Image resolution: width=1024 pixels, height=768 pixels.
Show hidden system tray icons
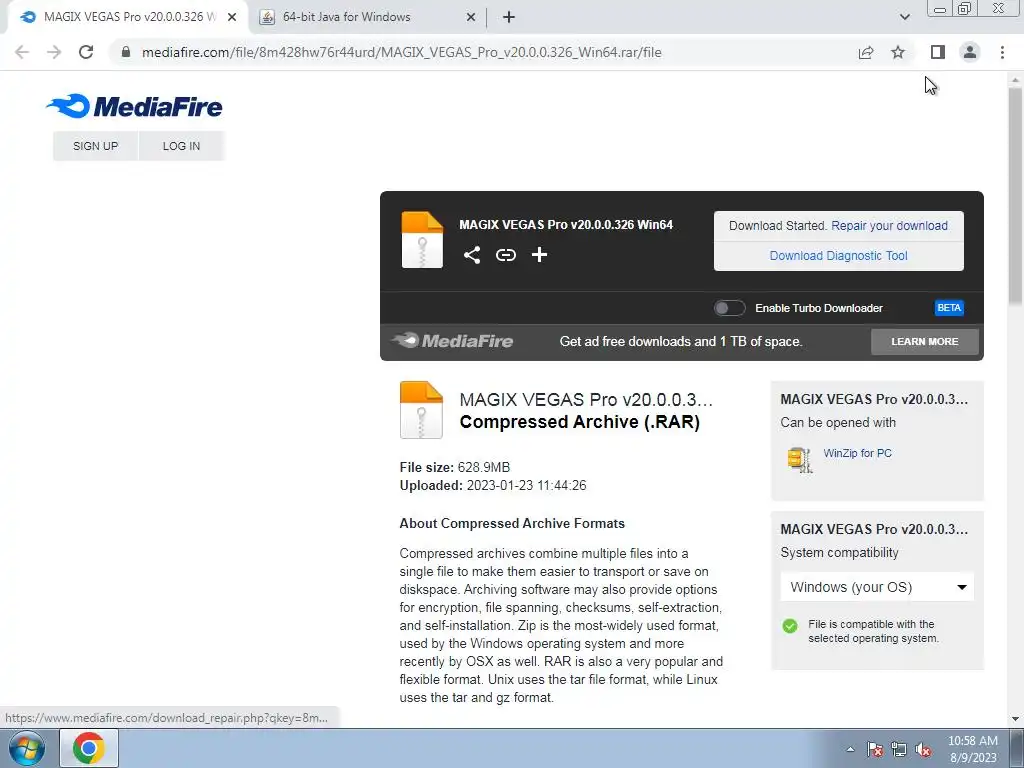pyautogui.click(x=850, y=749)
